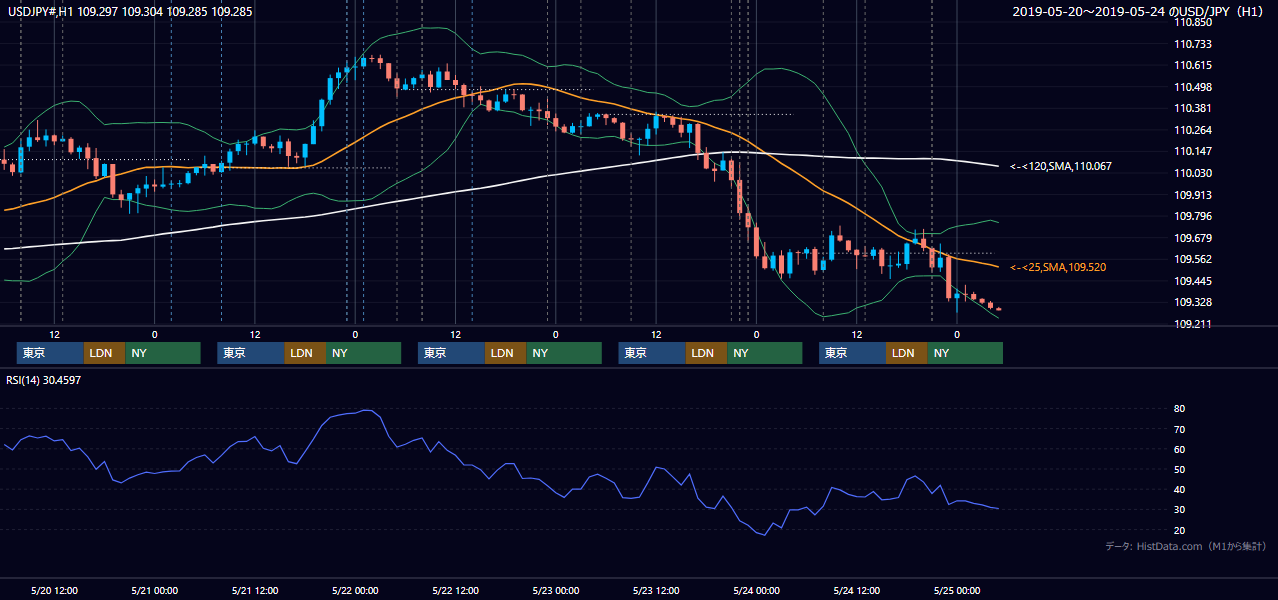Screen dimensions: 1278x600
Task: Select RSI scale level 70
Action: (1180, 429)
